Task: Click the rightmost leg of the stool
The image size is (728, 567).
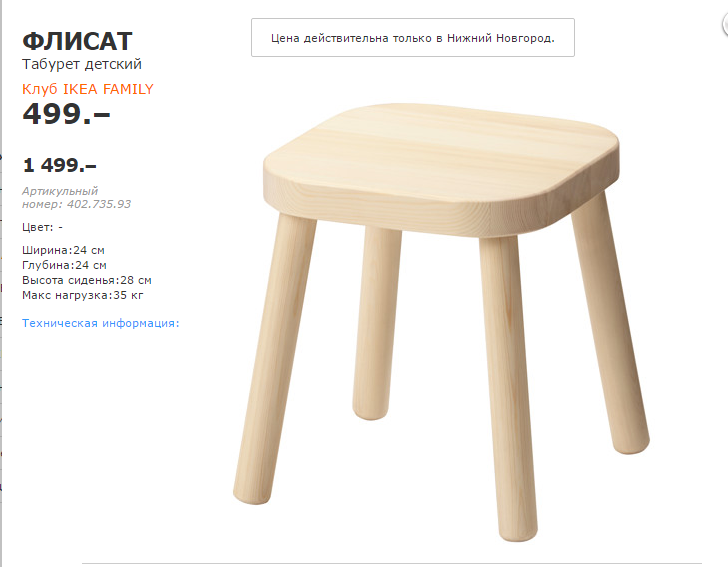Action: [612, 330]
